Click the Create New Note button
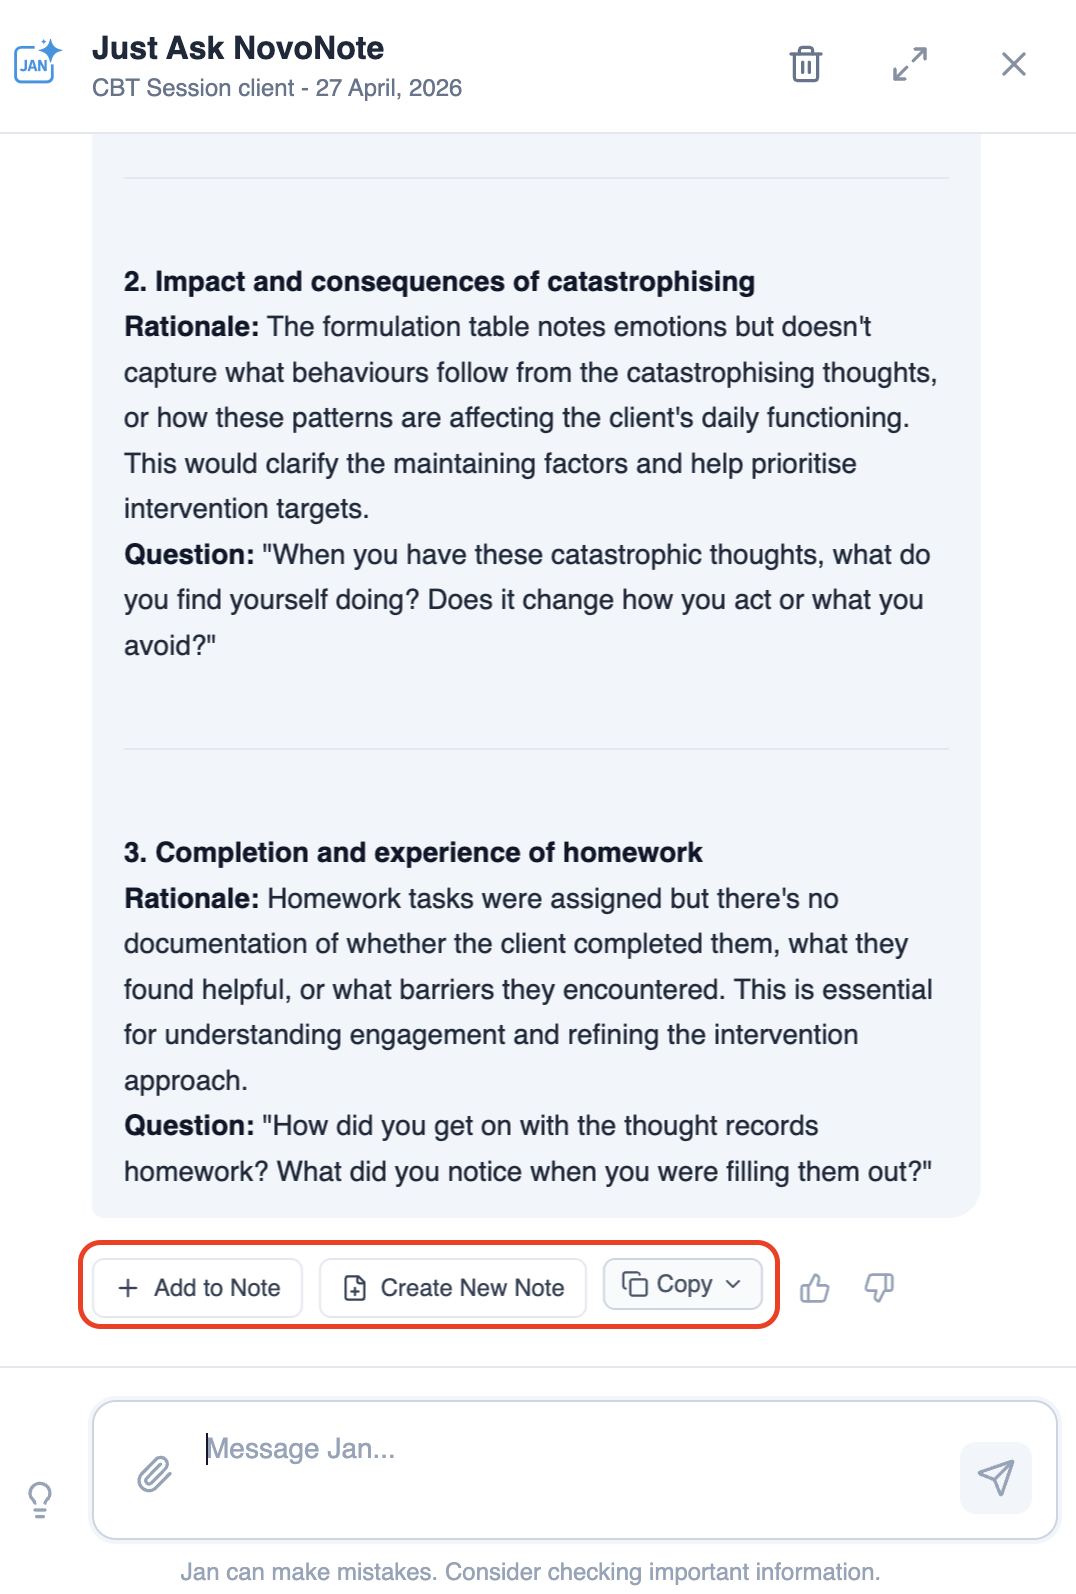Viewport: 1076px width, 1594px height. (x=452, y=1288)
